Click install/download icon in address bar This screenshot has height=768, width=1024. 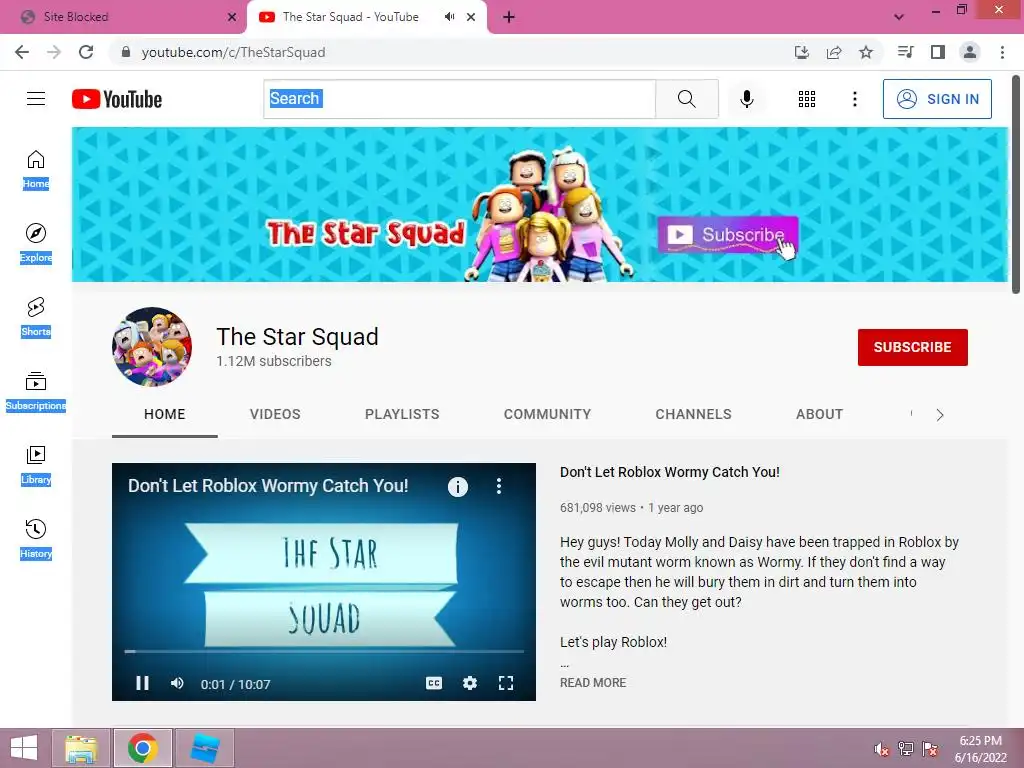click(x=802, y=52)
